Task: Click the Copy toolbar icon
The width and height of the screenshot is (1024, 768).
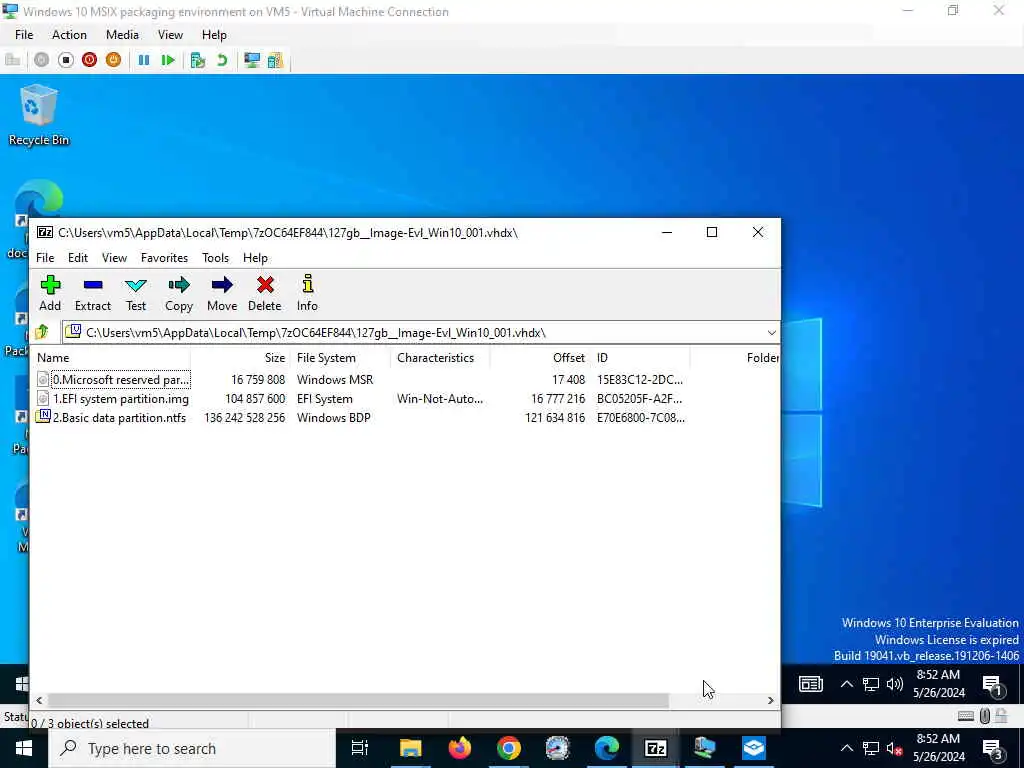Action: [x=178, y=293]
